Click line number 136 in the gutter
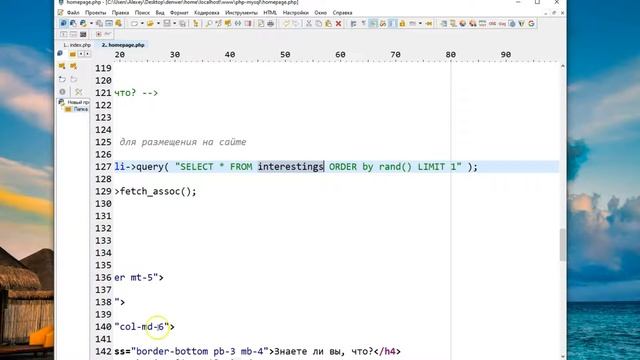 coord(103,278)
